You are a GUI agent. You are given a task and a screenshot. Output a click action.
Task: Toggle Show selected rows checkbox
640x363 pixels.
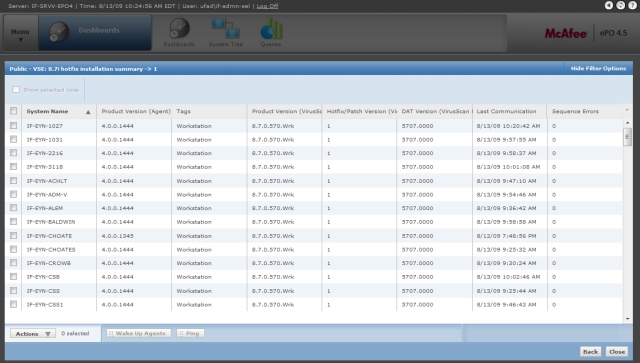16,89
